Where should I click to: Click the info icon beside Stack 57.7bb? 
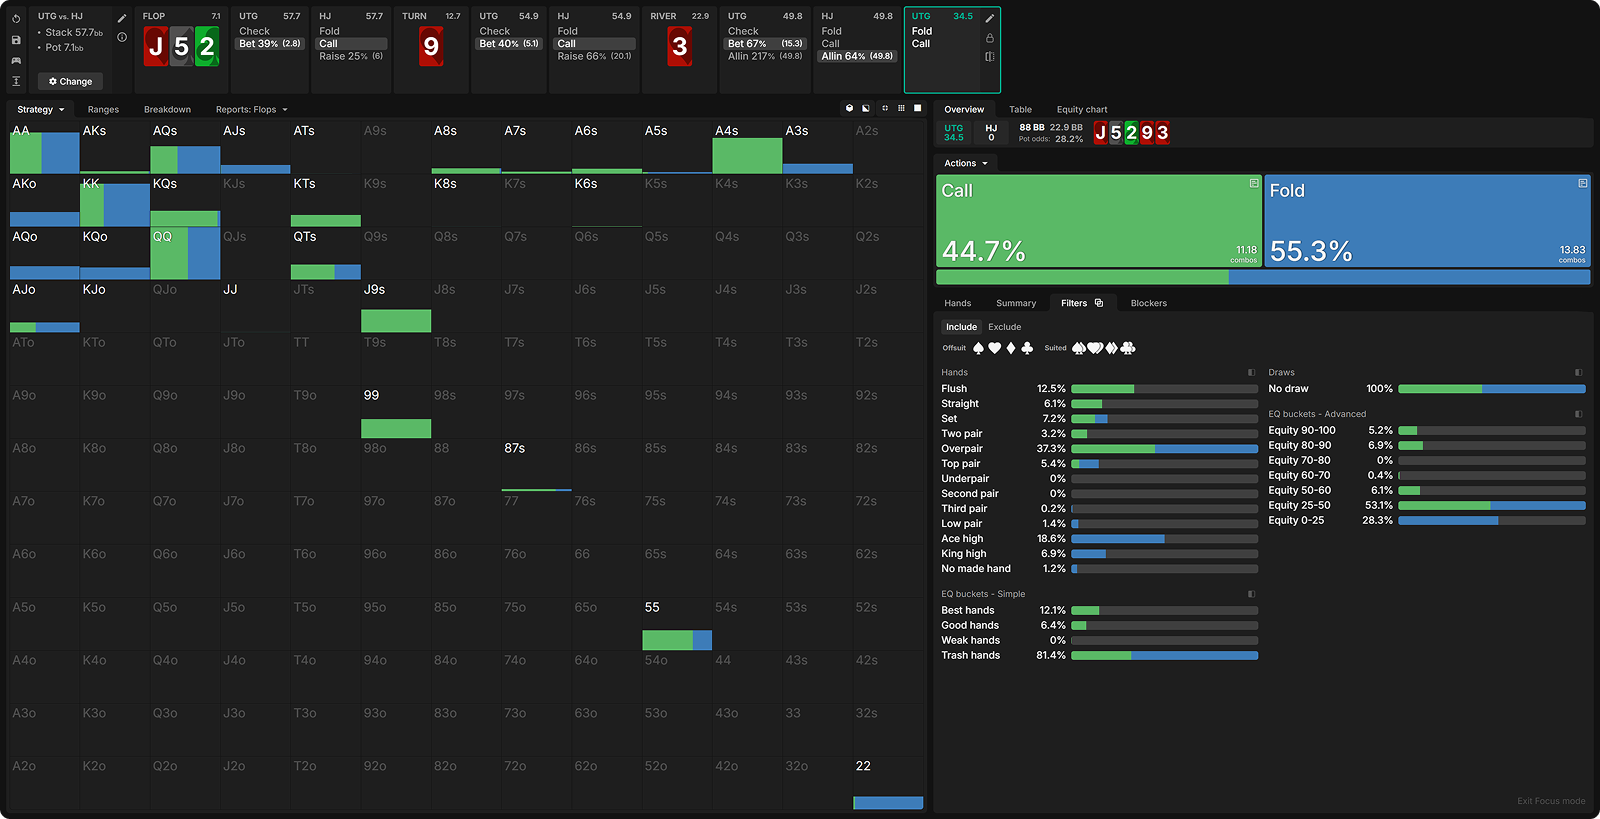click(122, 37)
